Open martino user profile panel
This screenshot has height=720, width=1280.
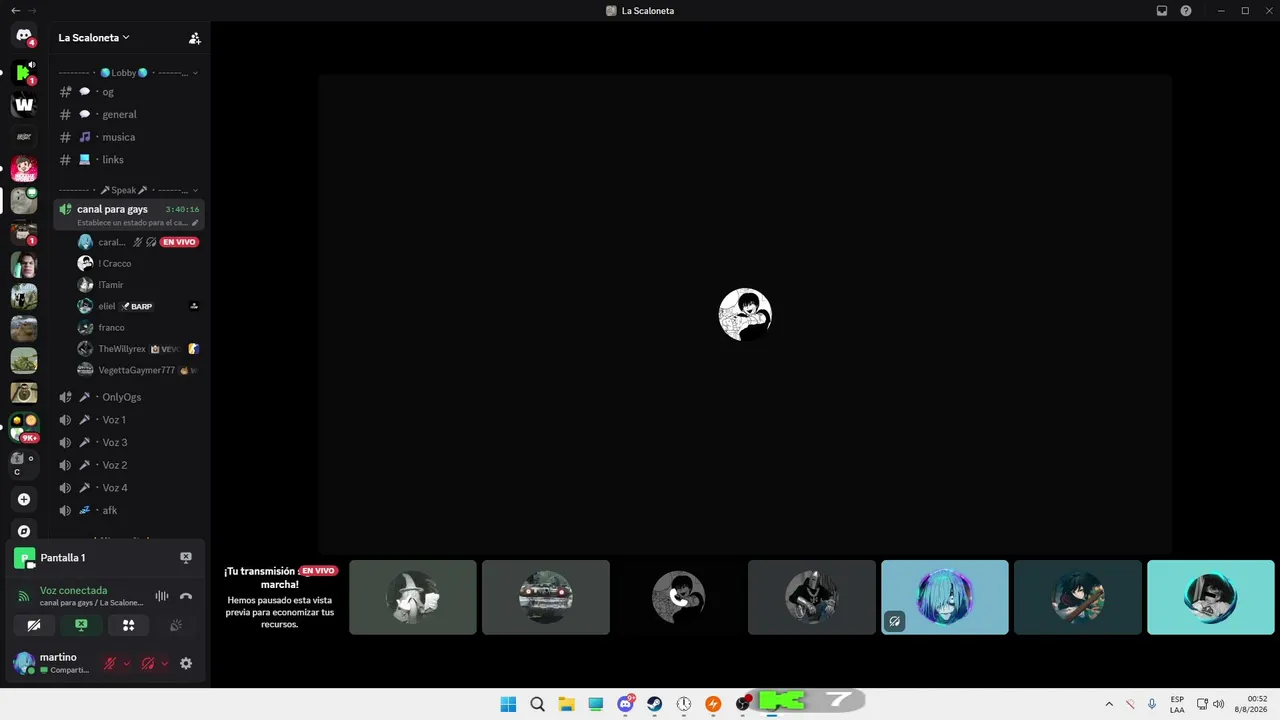tap(53, 663)
